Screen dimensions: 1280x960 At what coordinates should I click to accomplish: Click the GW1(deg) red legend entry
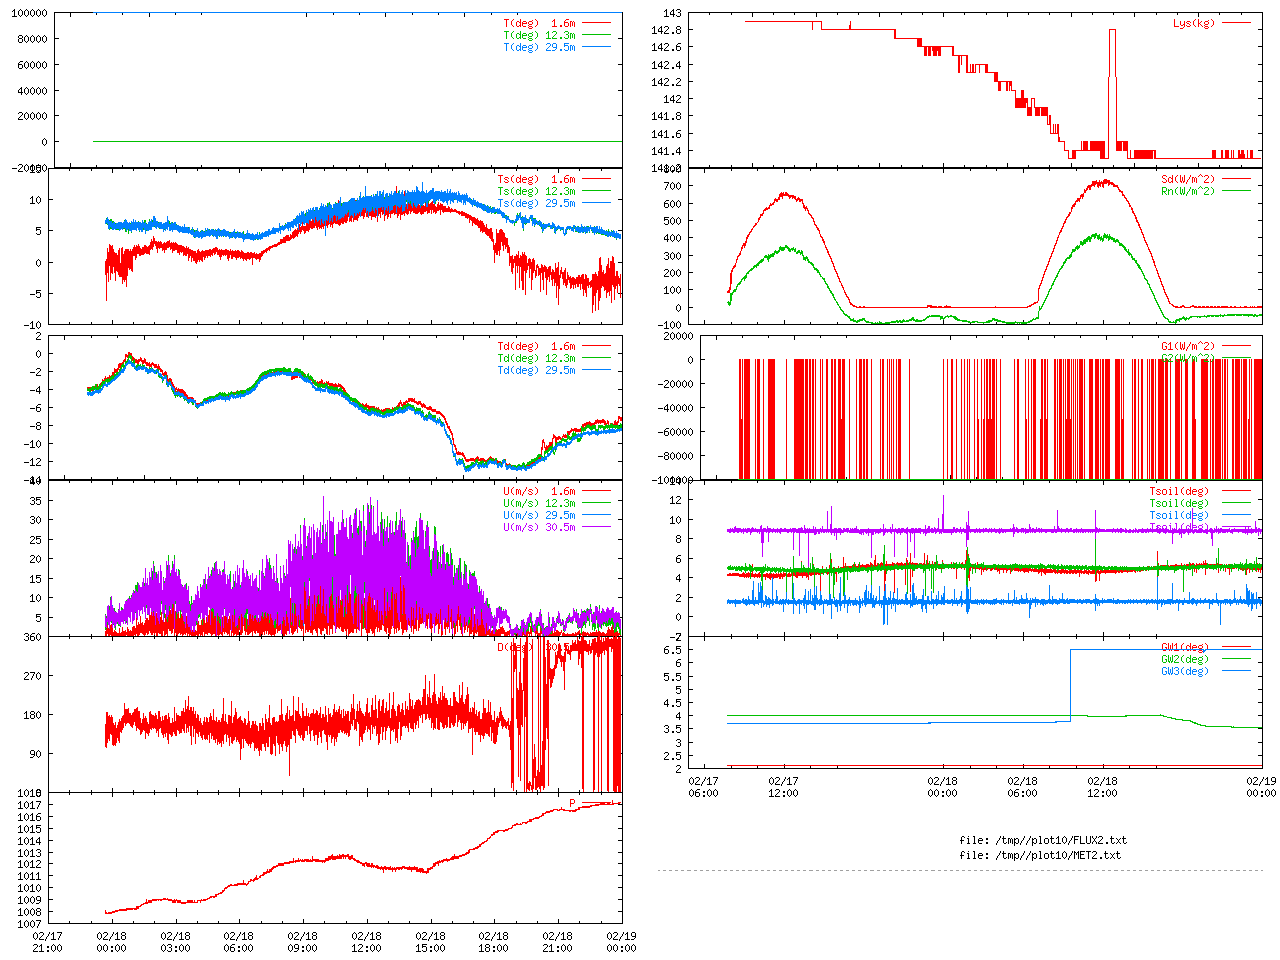[x=1184, y=647]
